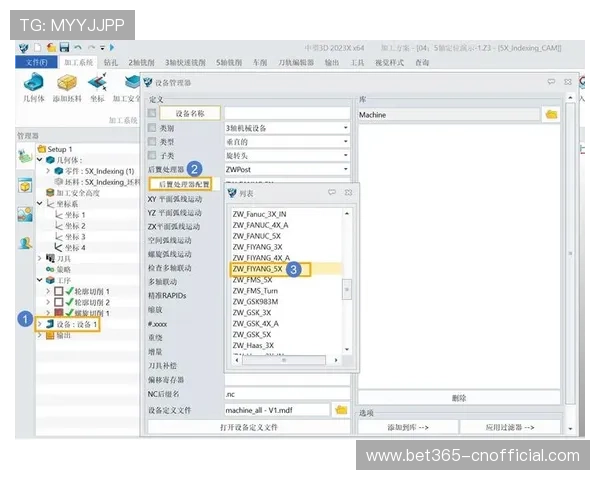Click the help bubble icon in 列表 dialog title
The height and width of the screenshot is (480, 600).
coord(332,193)
